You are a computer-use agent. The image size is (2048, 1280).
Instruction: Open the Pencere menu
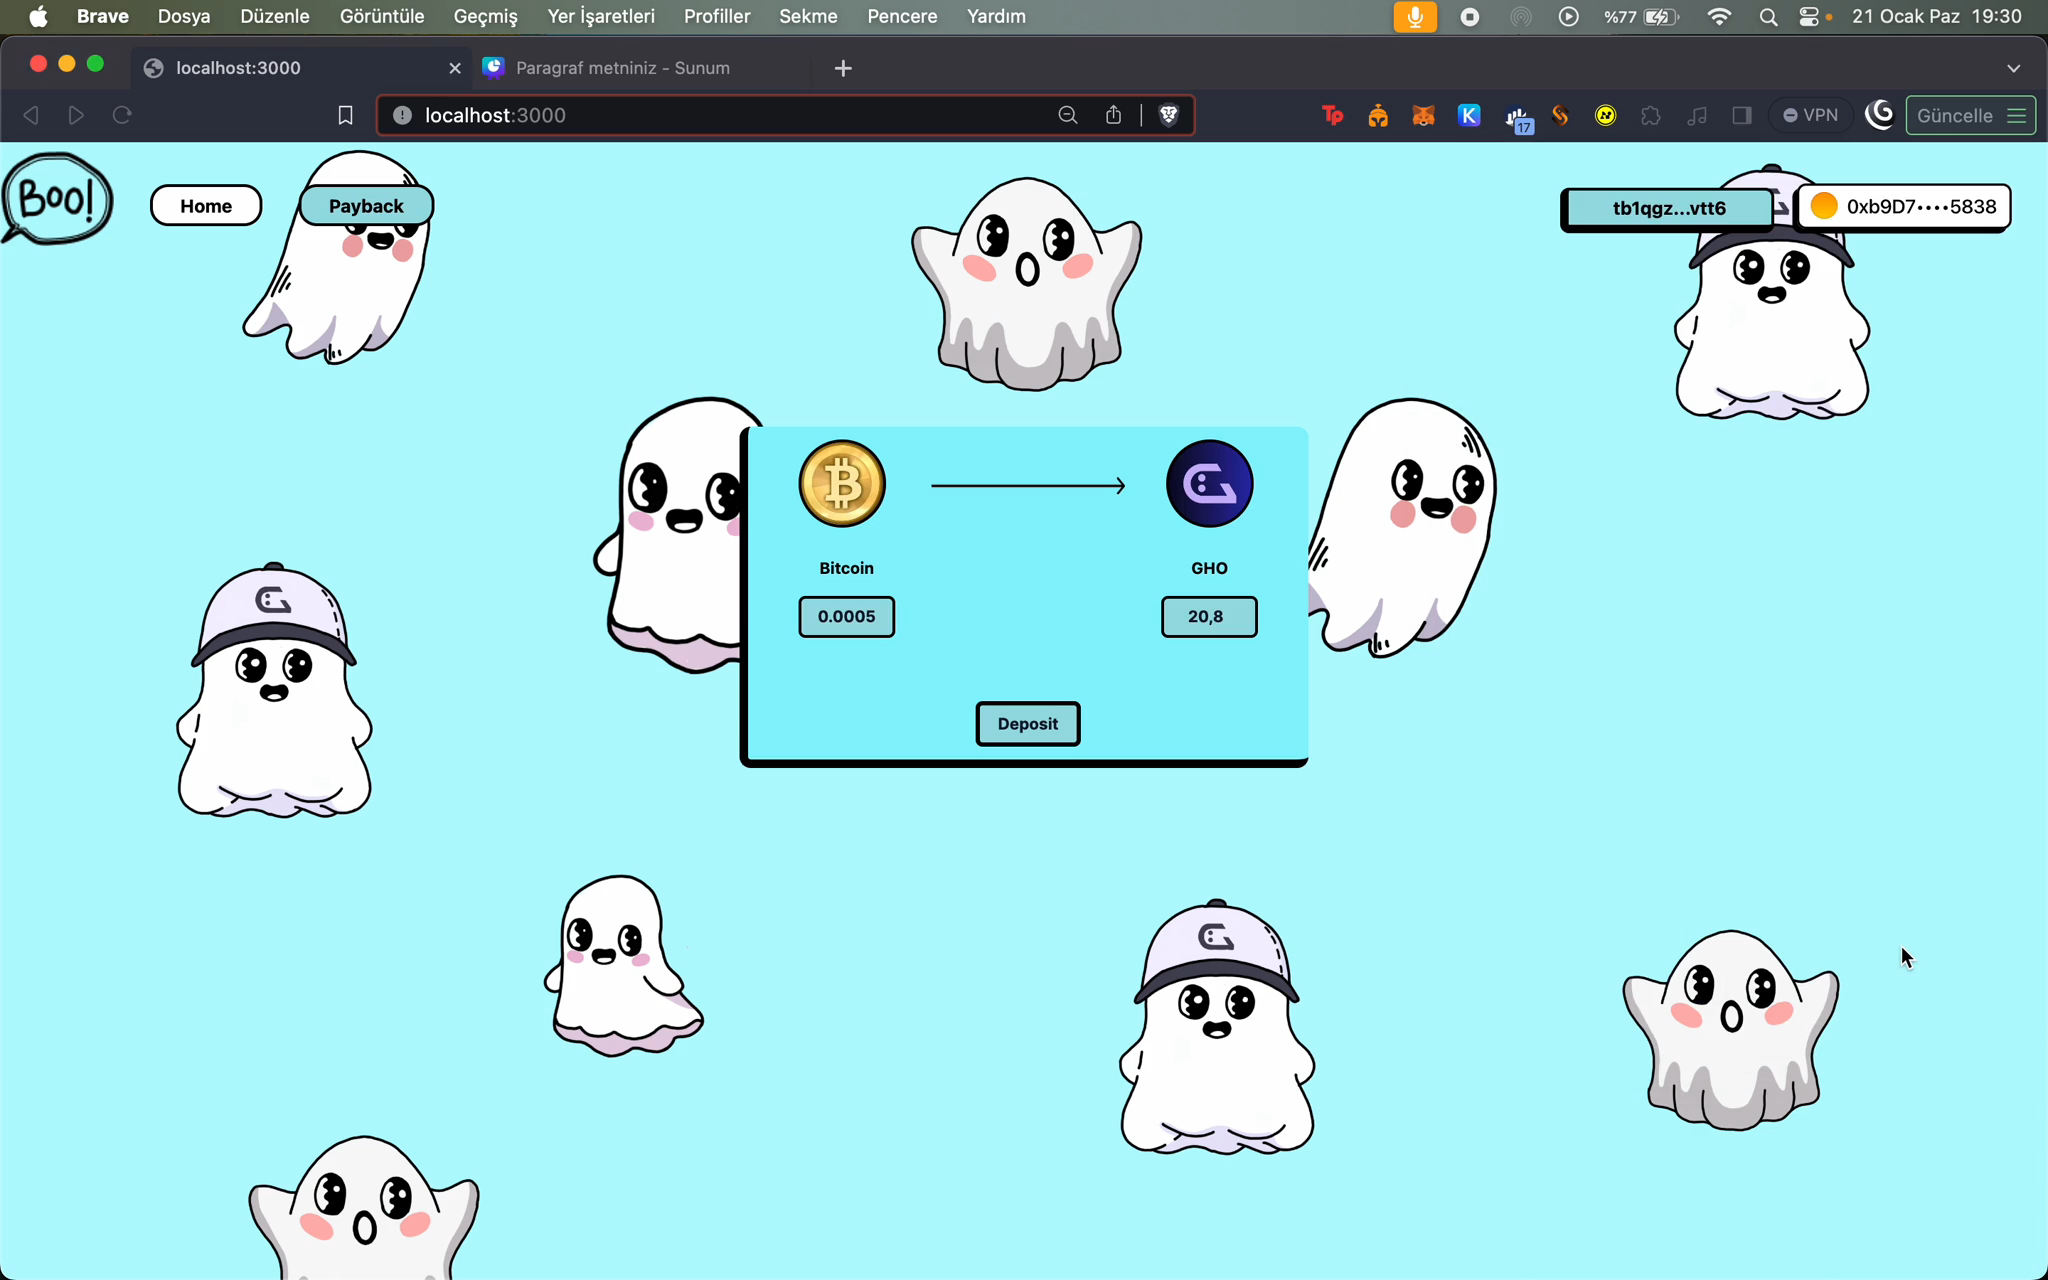[x=902, y=17]
